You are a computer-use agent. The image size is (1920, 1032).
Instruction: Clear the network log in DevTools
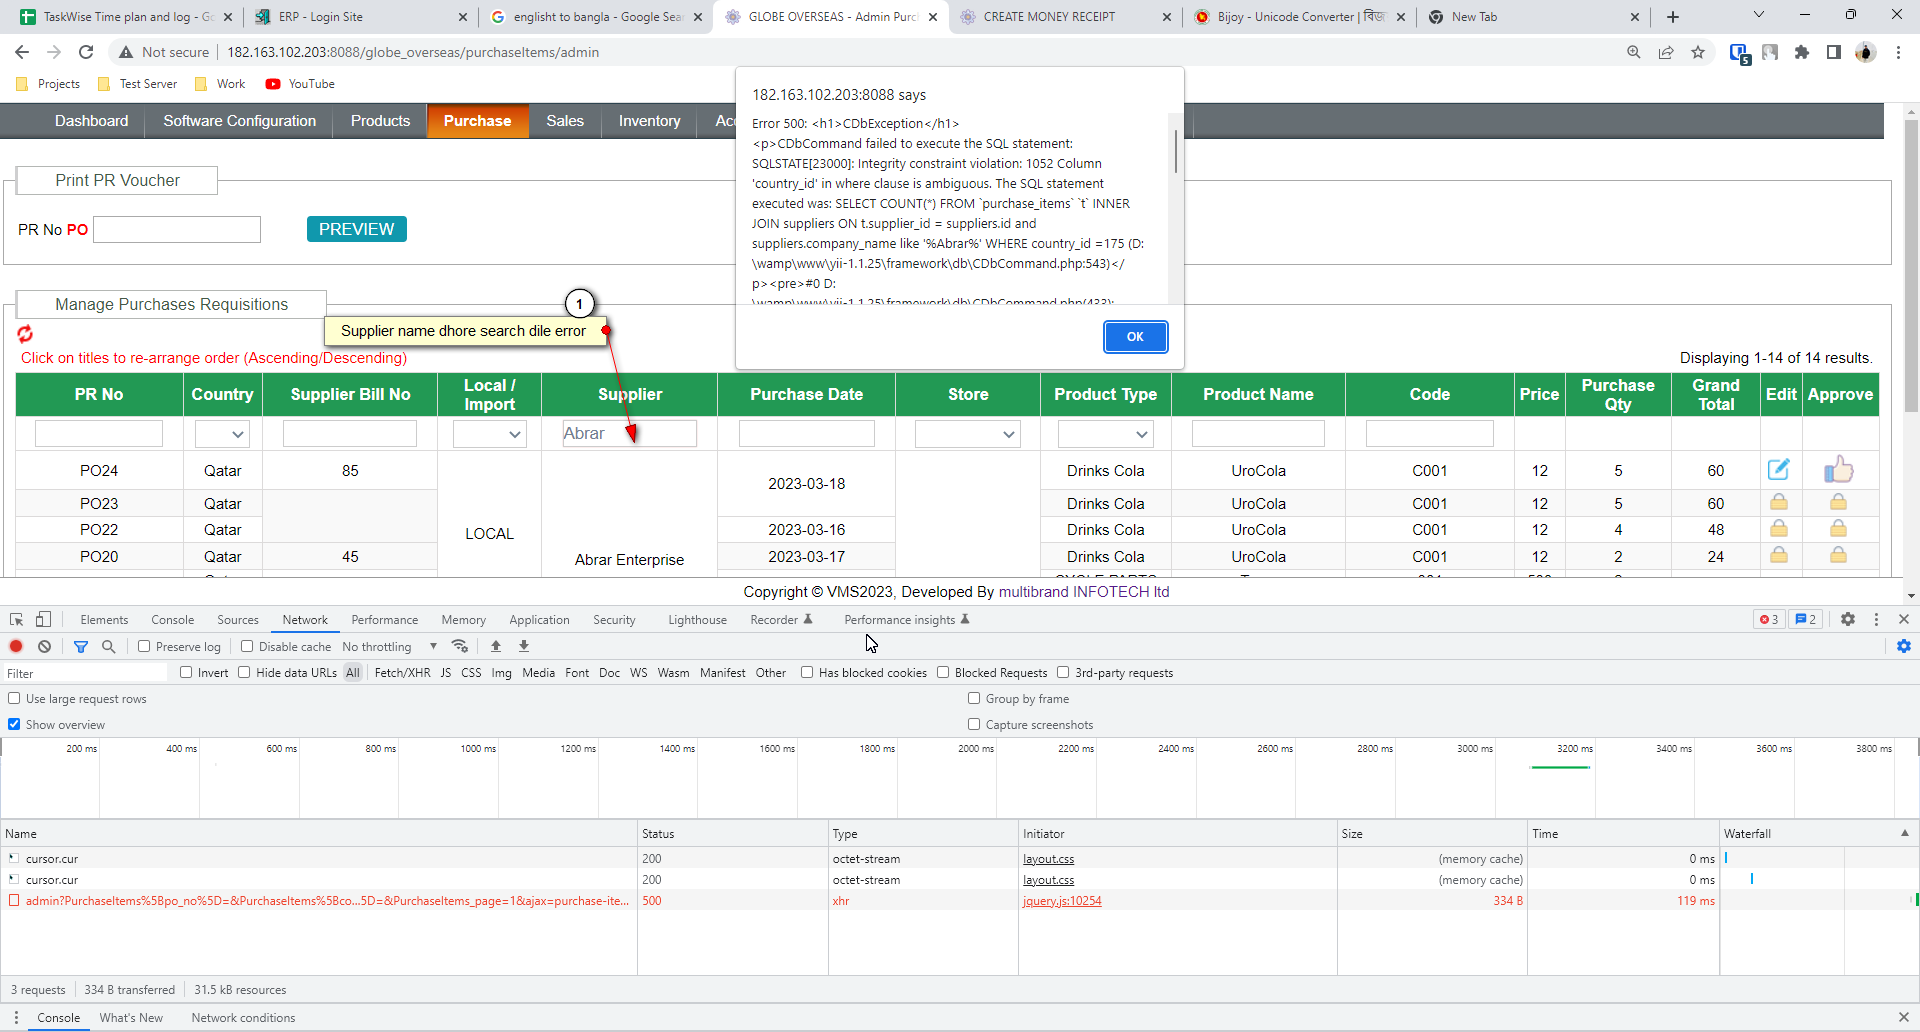pyautogui.click(x=44, y=646)
